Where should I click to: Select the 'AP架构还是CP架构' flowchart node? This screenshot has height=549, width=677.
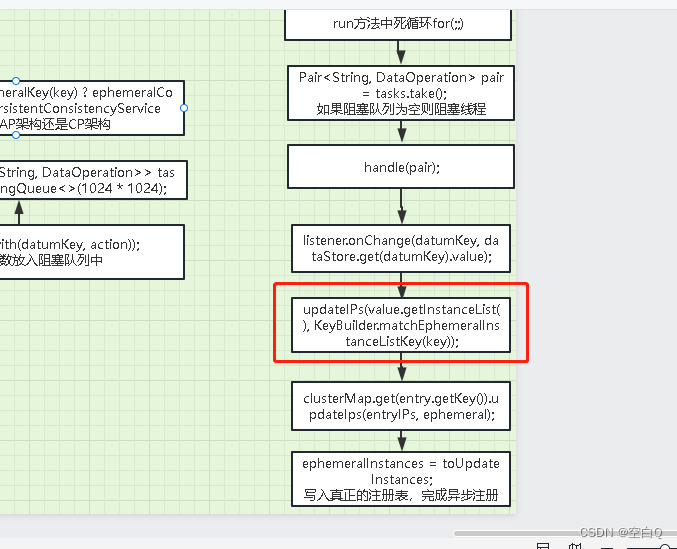(x=92, y=108)
